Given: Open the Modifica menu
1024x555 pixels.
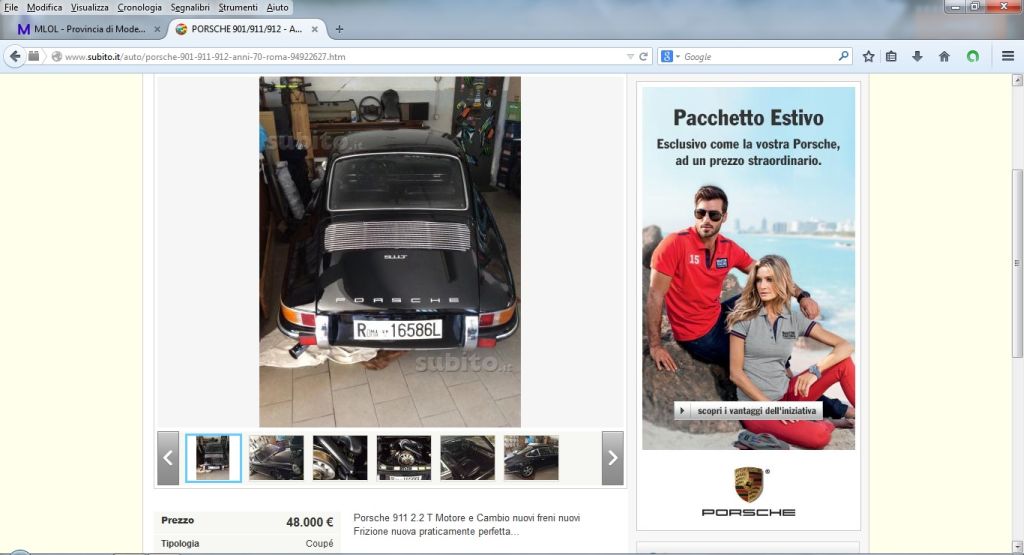Looking at the screenshot, I should [x=44, y=7].
